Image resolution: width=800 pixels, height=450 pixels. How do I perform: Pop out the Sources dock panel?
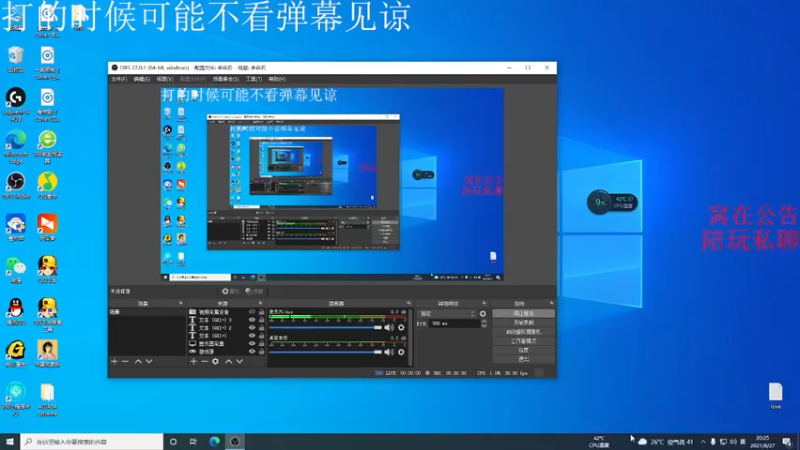coord(260,304)
